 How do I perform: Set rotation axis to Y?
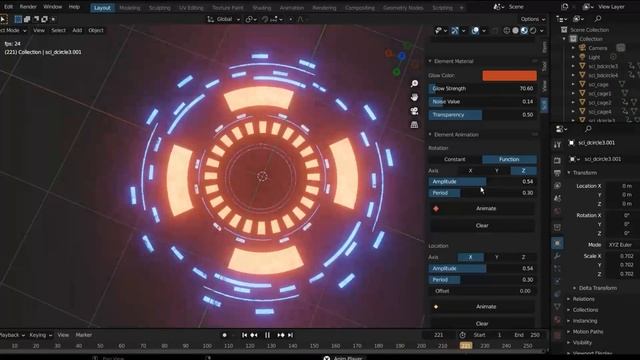[x=497, y=171]
